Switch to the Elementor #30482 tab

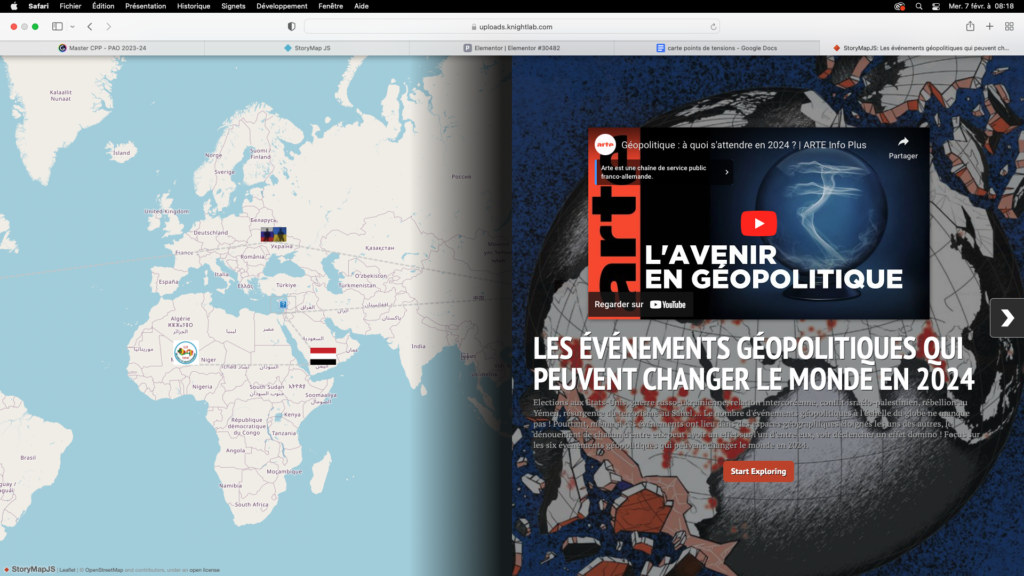pyautogui.click(x=512, y=48)
